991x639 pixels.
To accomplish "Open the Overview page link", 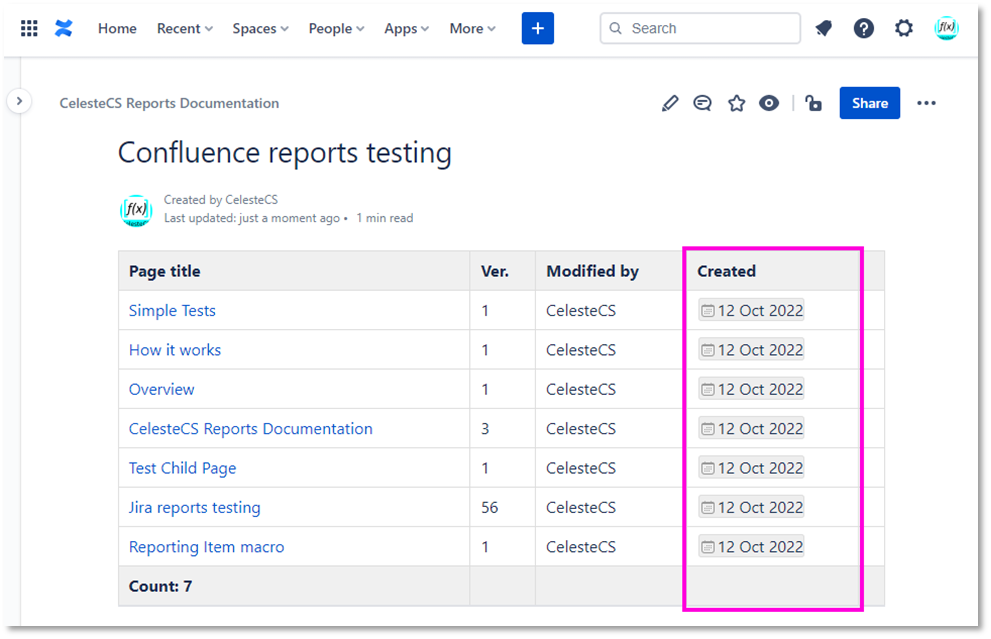I will click(162, 389).
